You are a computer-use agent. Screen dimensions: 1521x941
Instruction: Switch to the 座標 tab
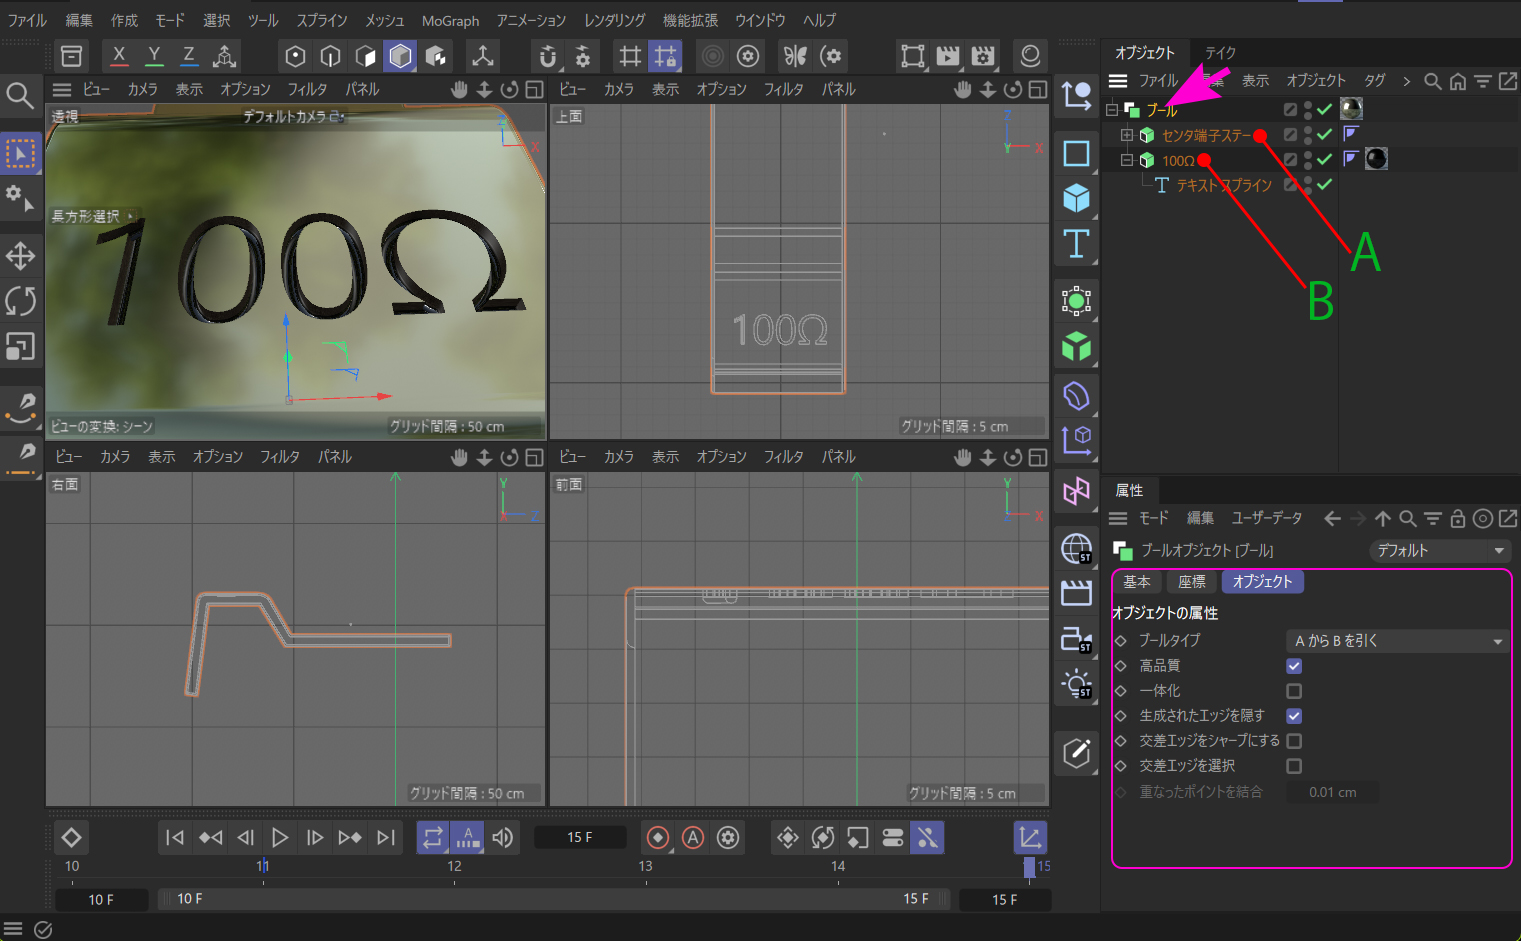tap(1191, 582)
